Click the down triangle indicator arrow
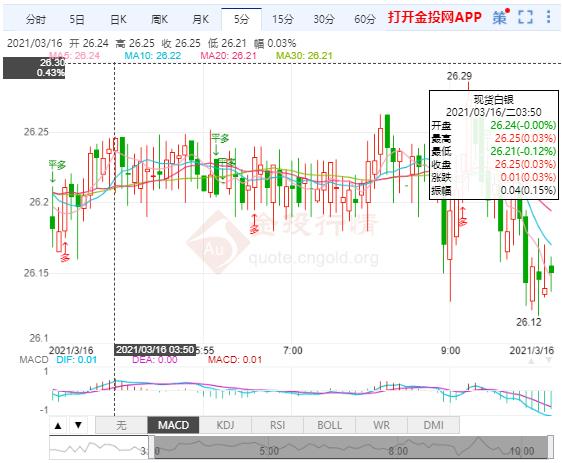Screen dimensions: 562x463 click(78, 425)
